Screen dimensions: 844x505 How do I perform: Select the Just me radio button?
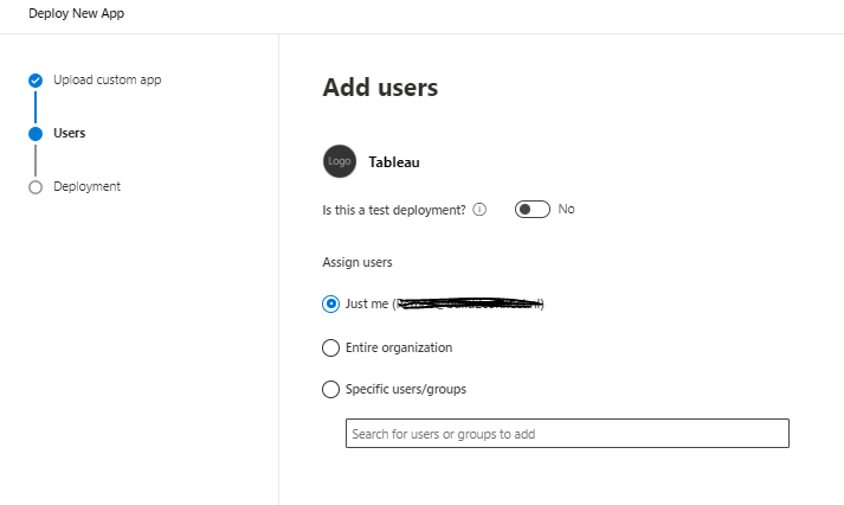point(331,304)
